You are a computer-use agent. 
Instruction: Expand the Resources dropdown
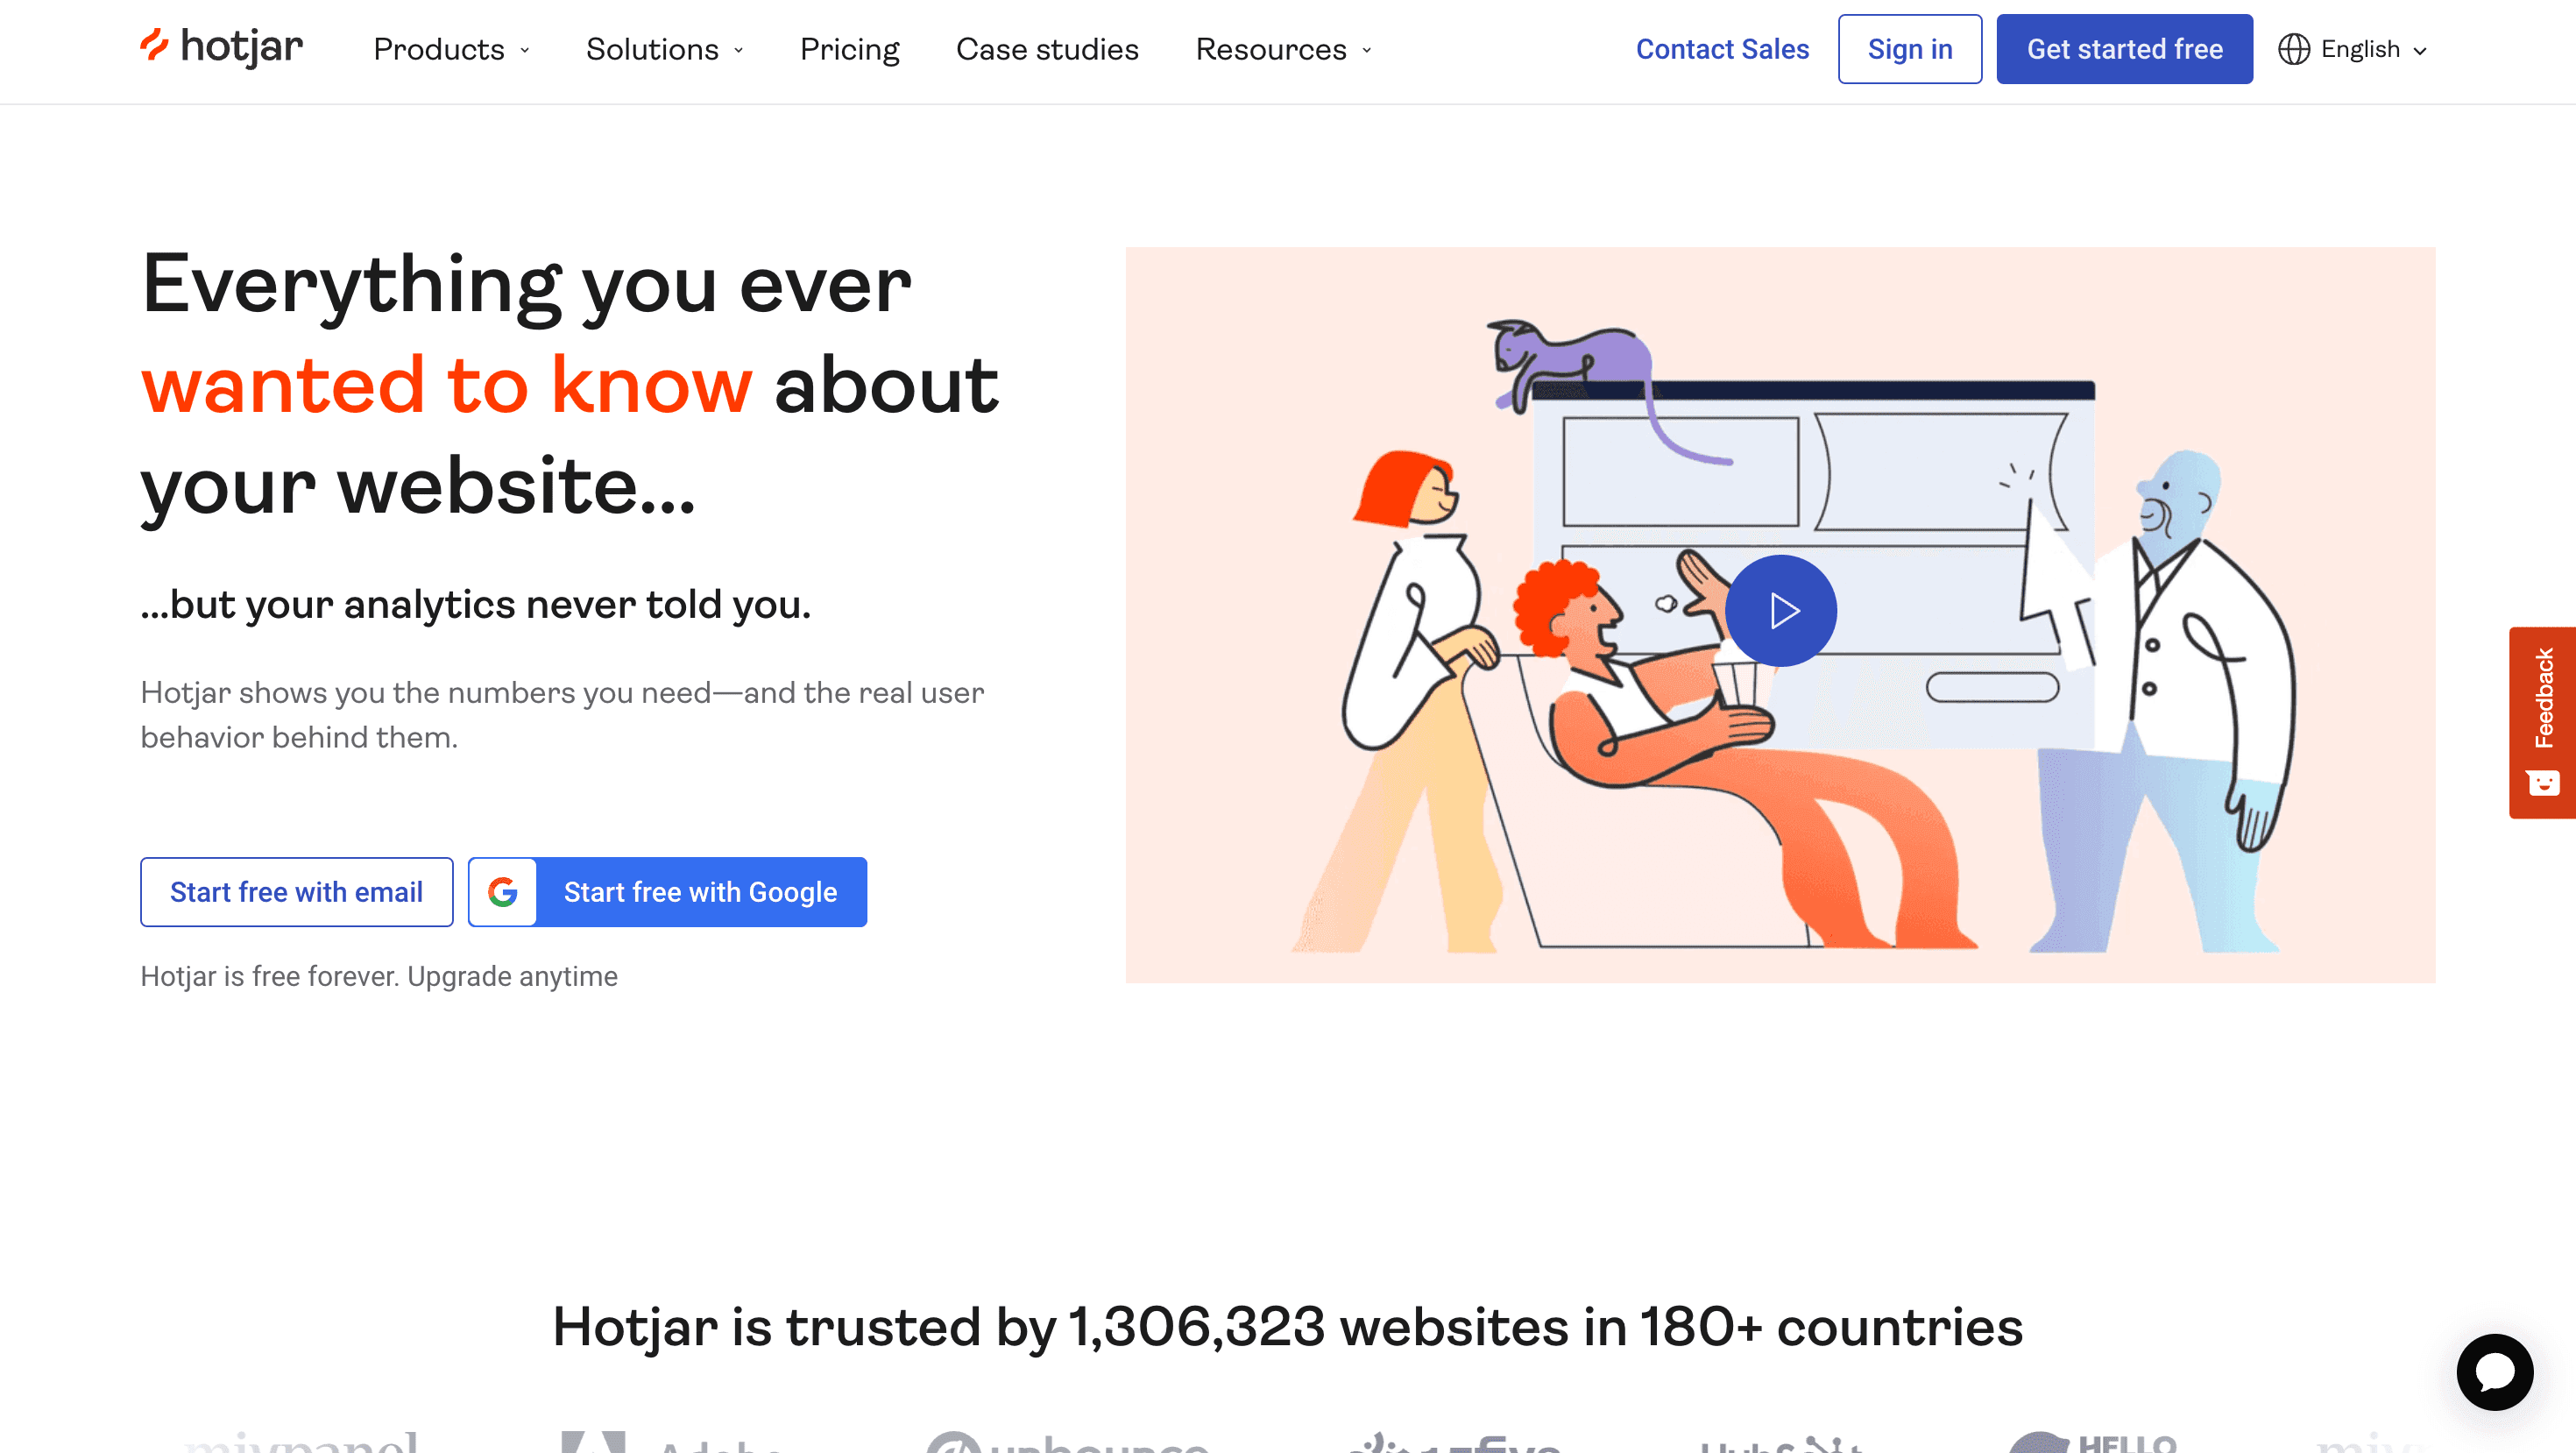tap(1284, 49)
